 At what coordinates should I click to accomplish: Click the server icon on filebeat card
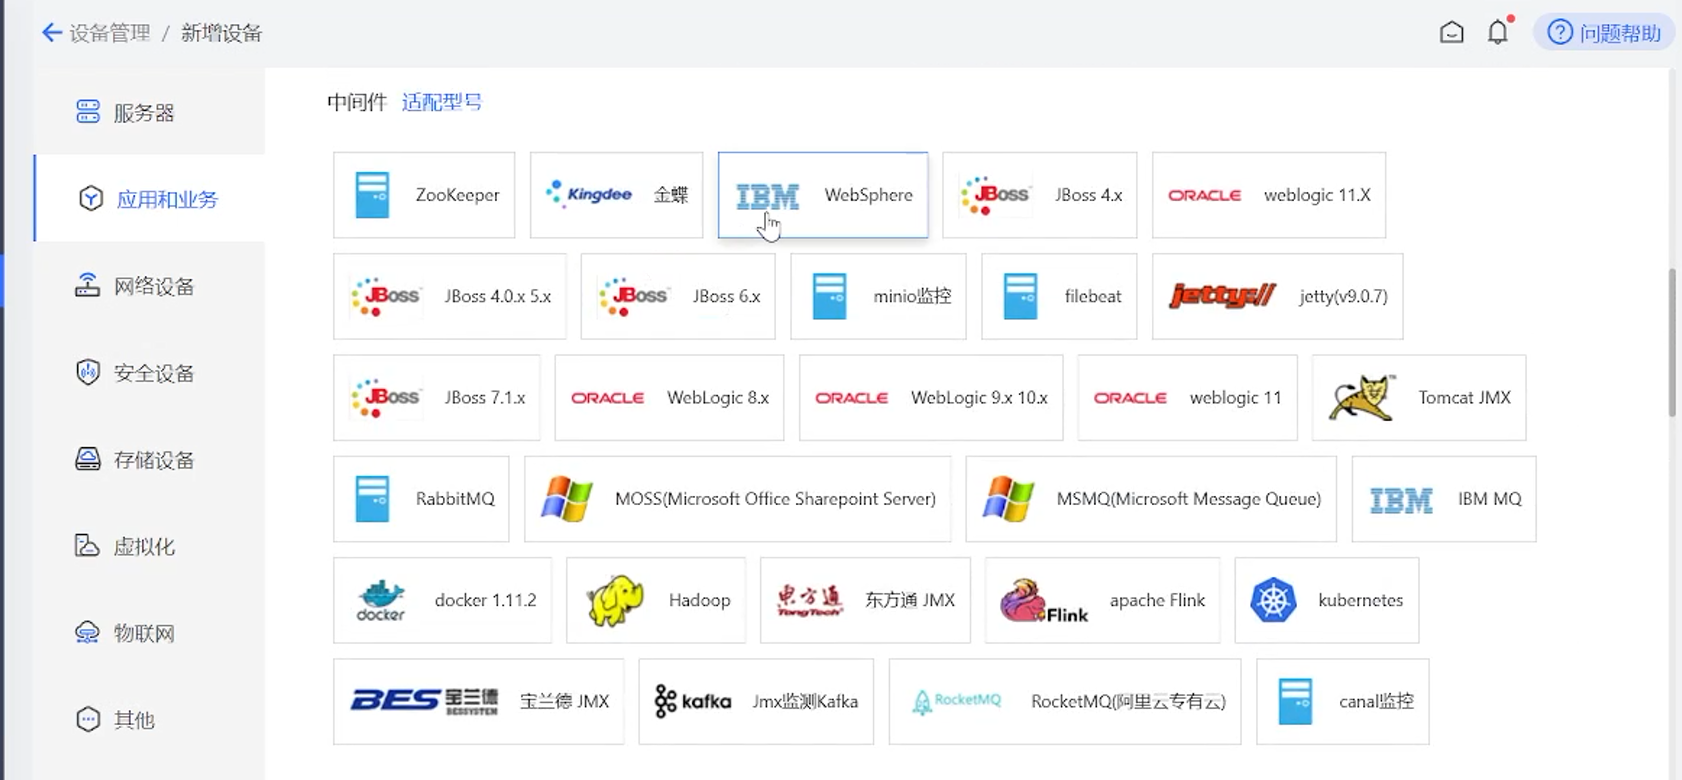click(1020, 296)
